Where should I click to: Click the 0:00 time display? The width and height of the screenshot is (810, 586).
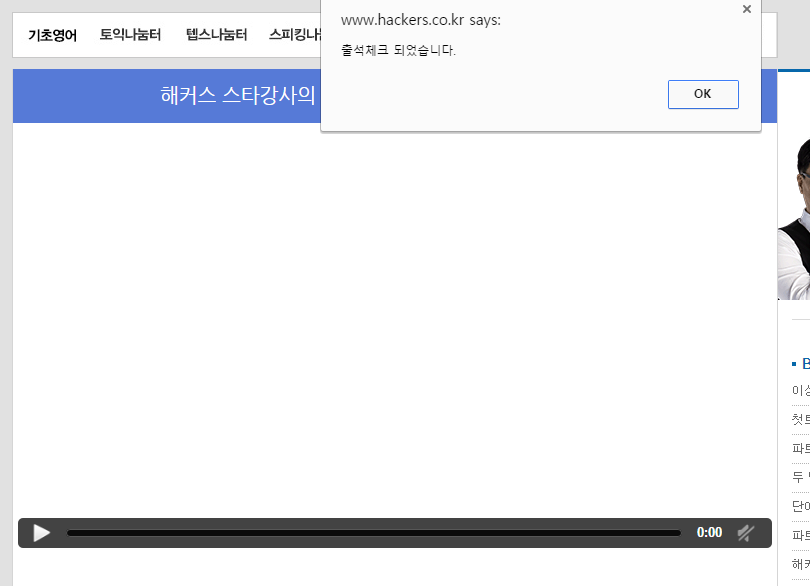pos(709,533)
